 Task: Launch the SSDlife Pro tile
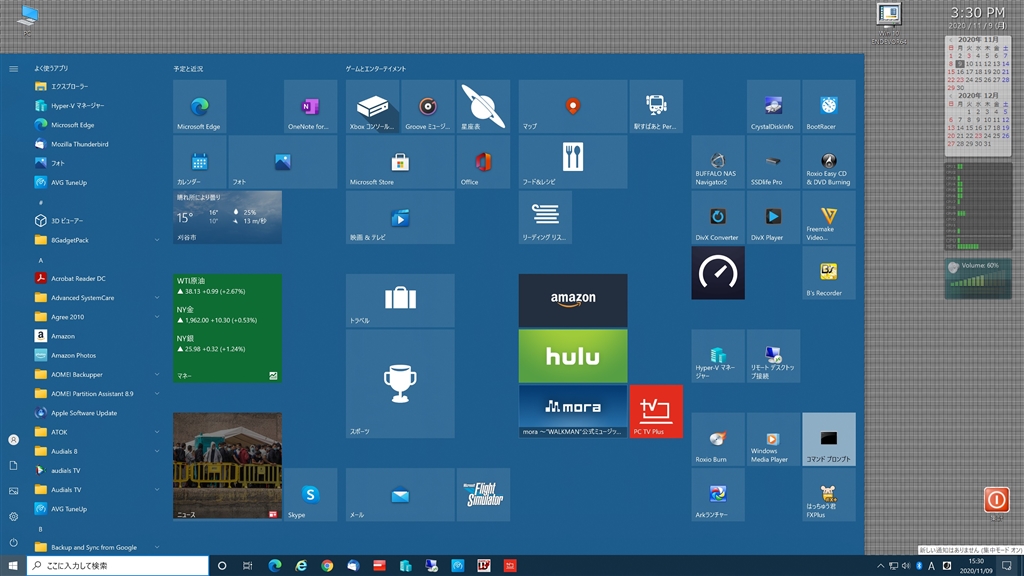[x=773, y=162]
